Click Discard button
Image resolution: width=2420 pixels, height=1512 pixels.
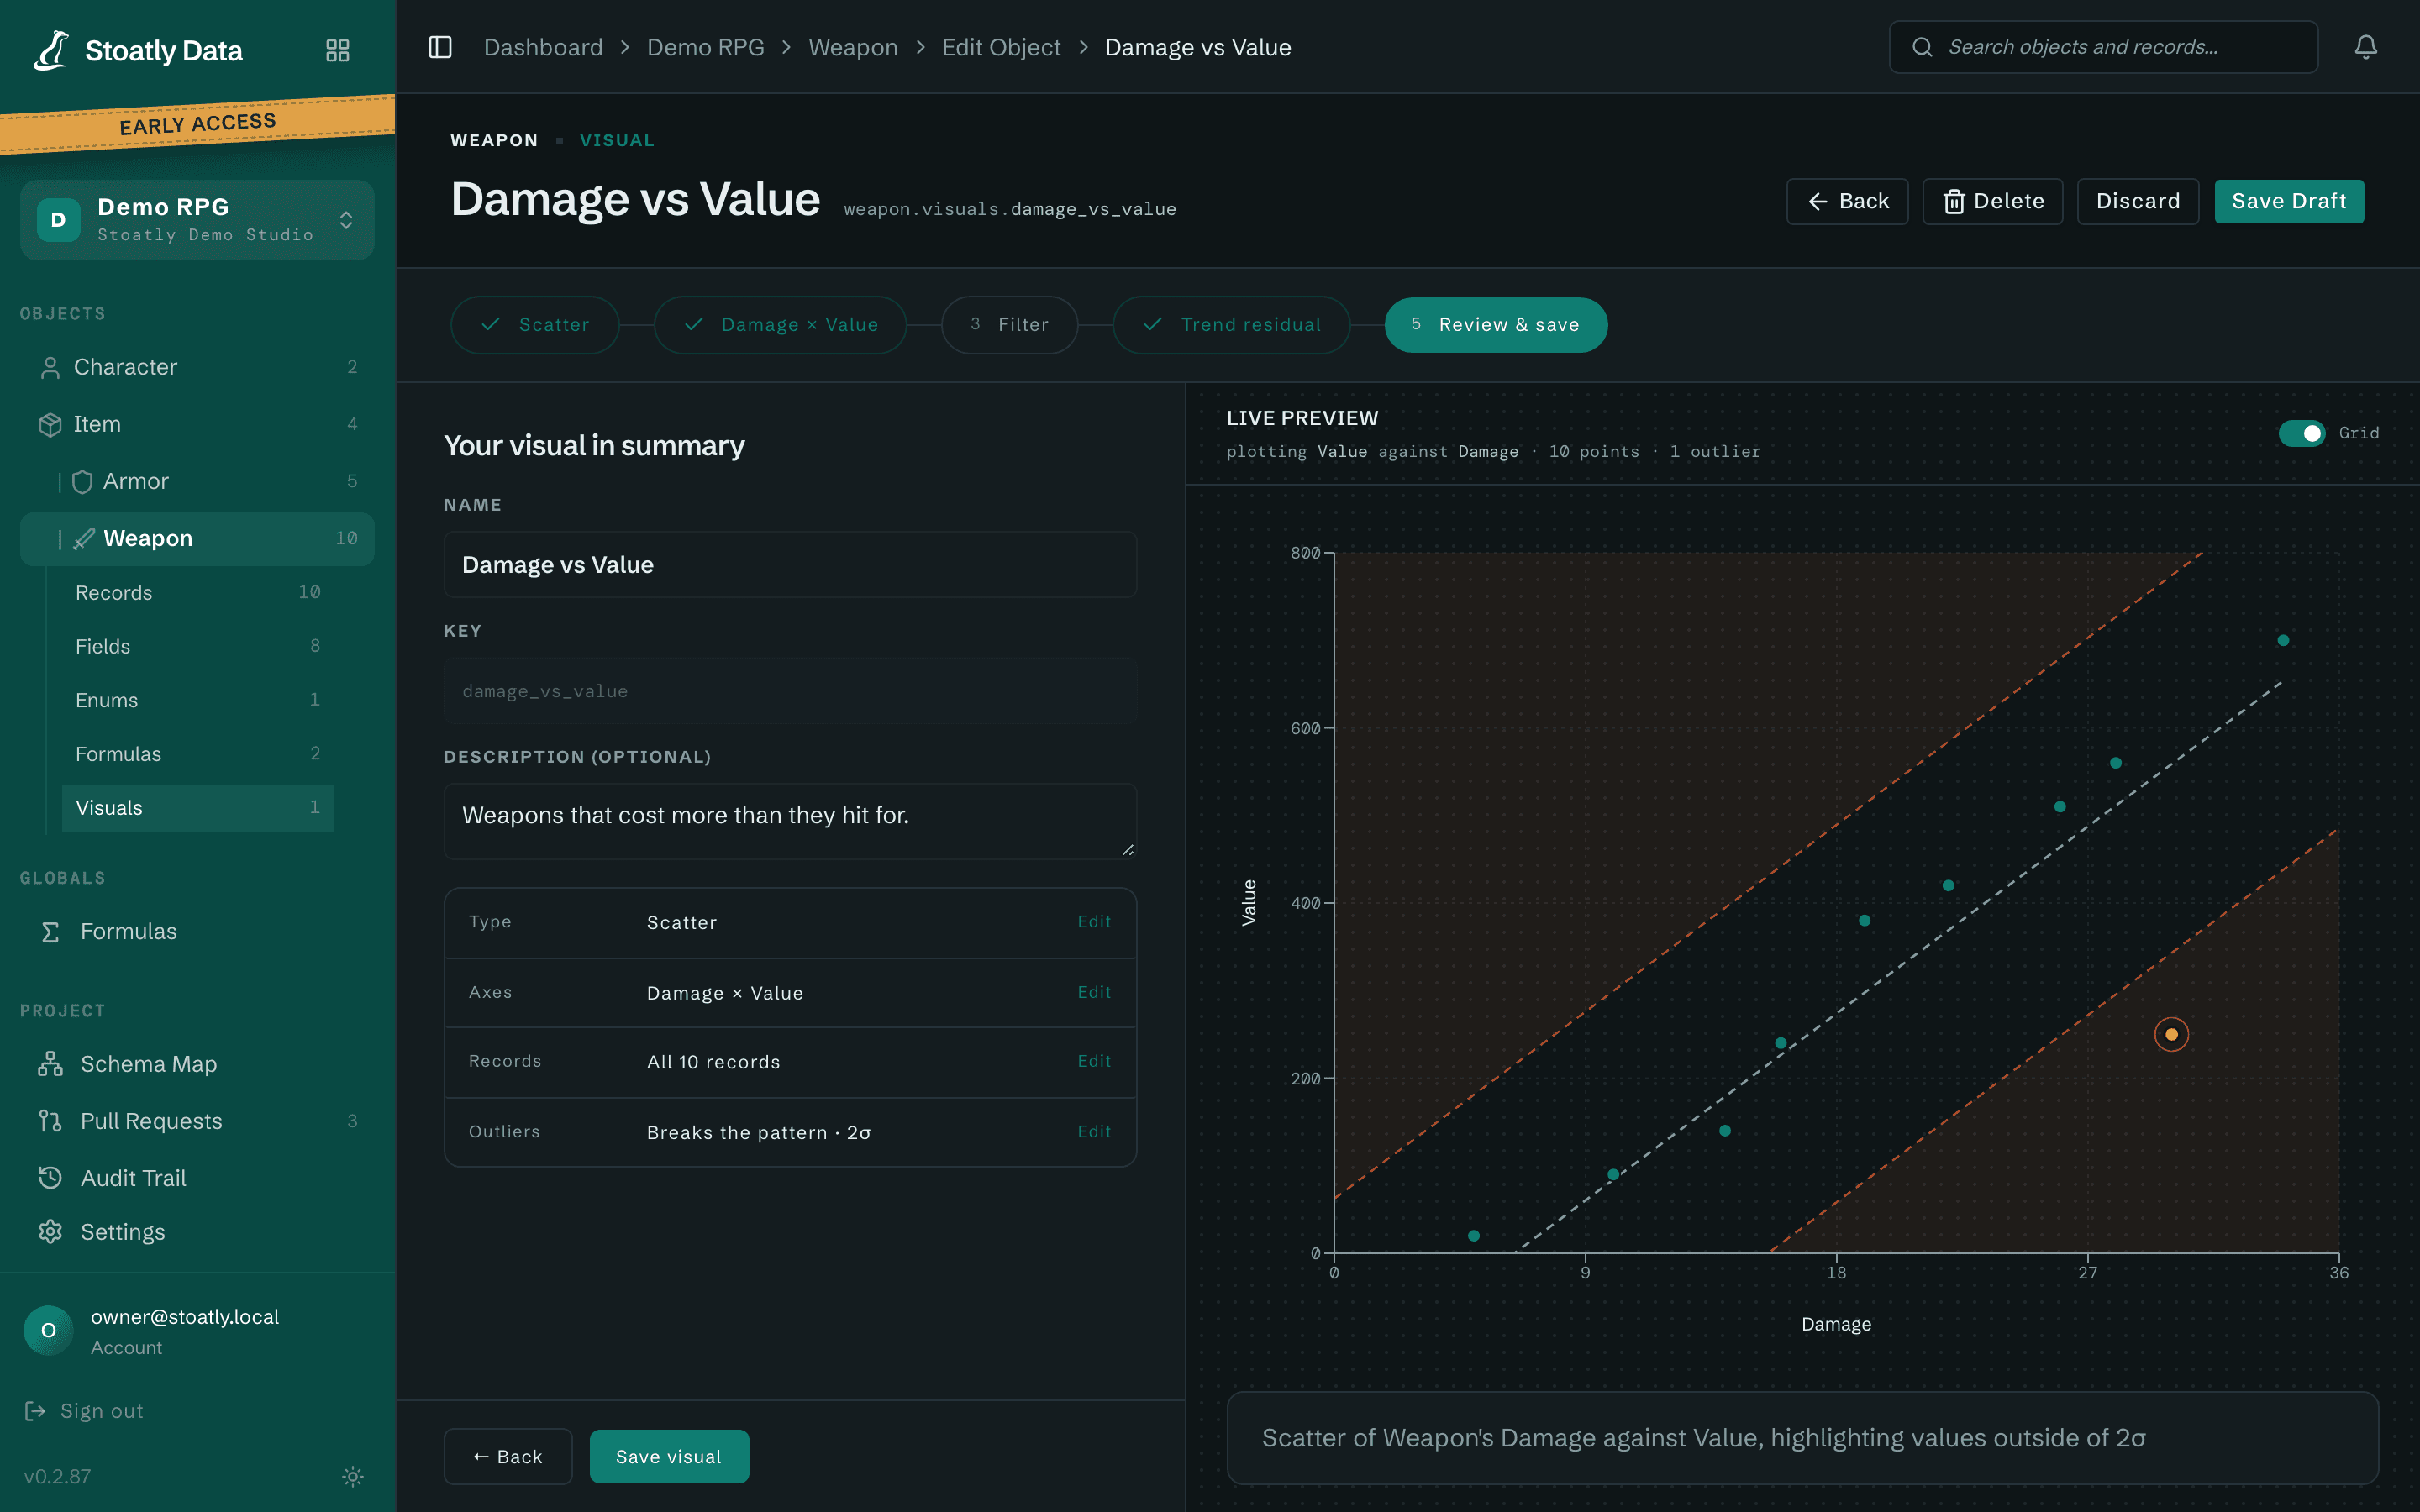[x=2137, y=202]
